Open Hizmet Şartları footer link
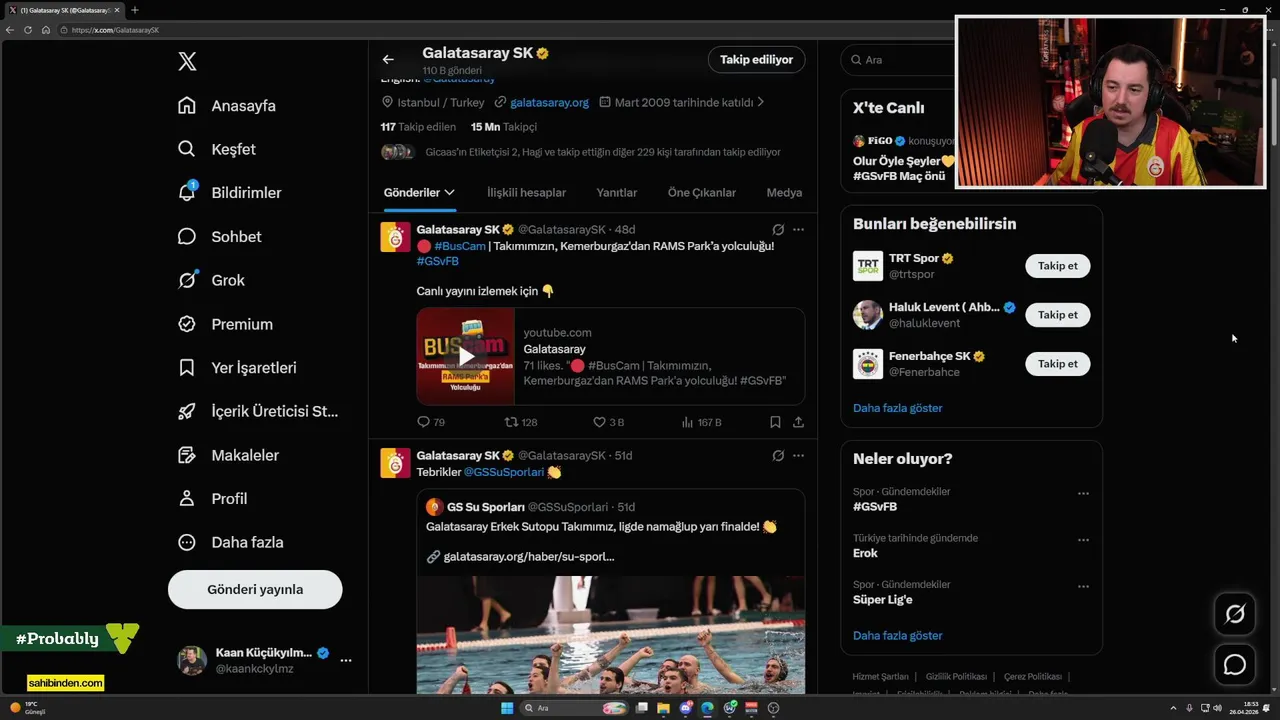This screenshot has height=720, width=1280. click(880, 677)
